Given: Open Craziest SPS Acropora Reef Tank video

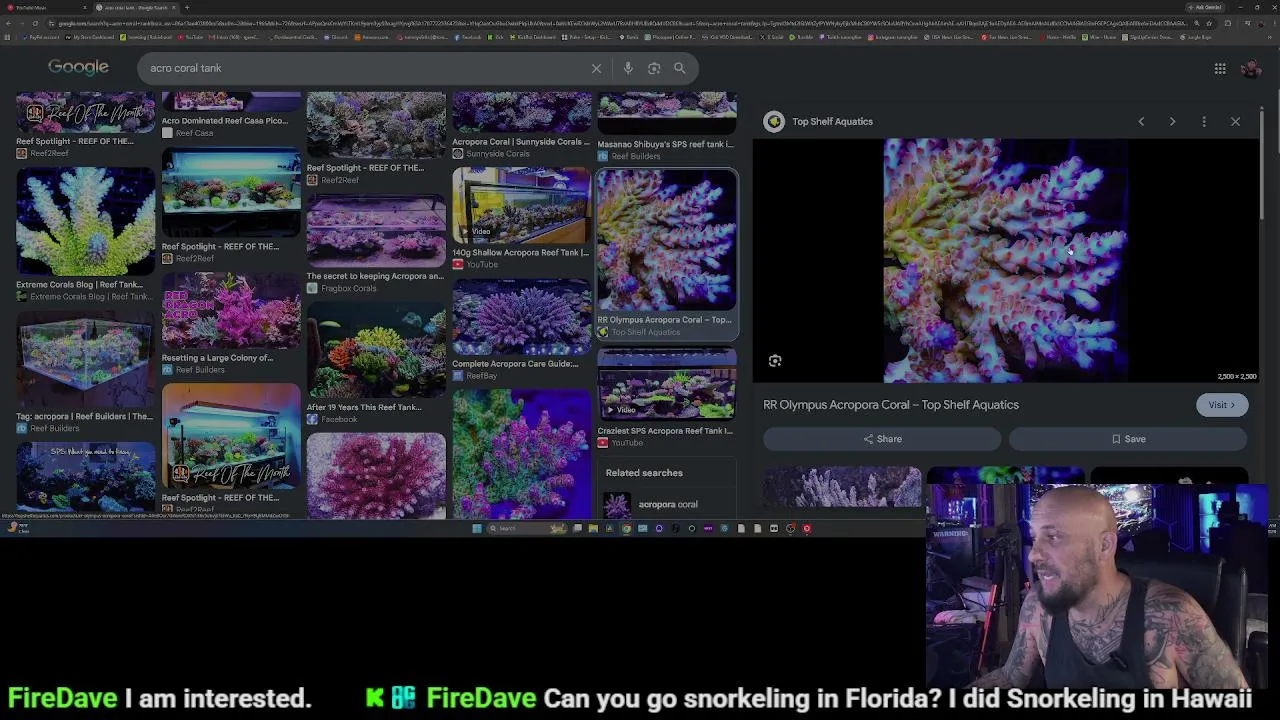Looking at the screenshot, I should 667,385.
